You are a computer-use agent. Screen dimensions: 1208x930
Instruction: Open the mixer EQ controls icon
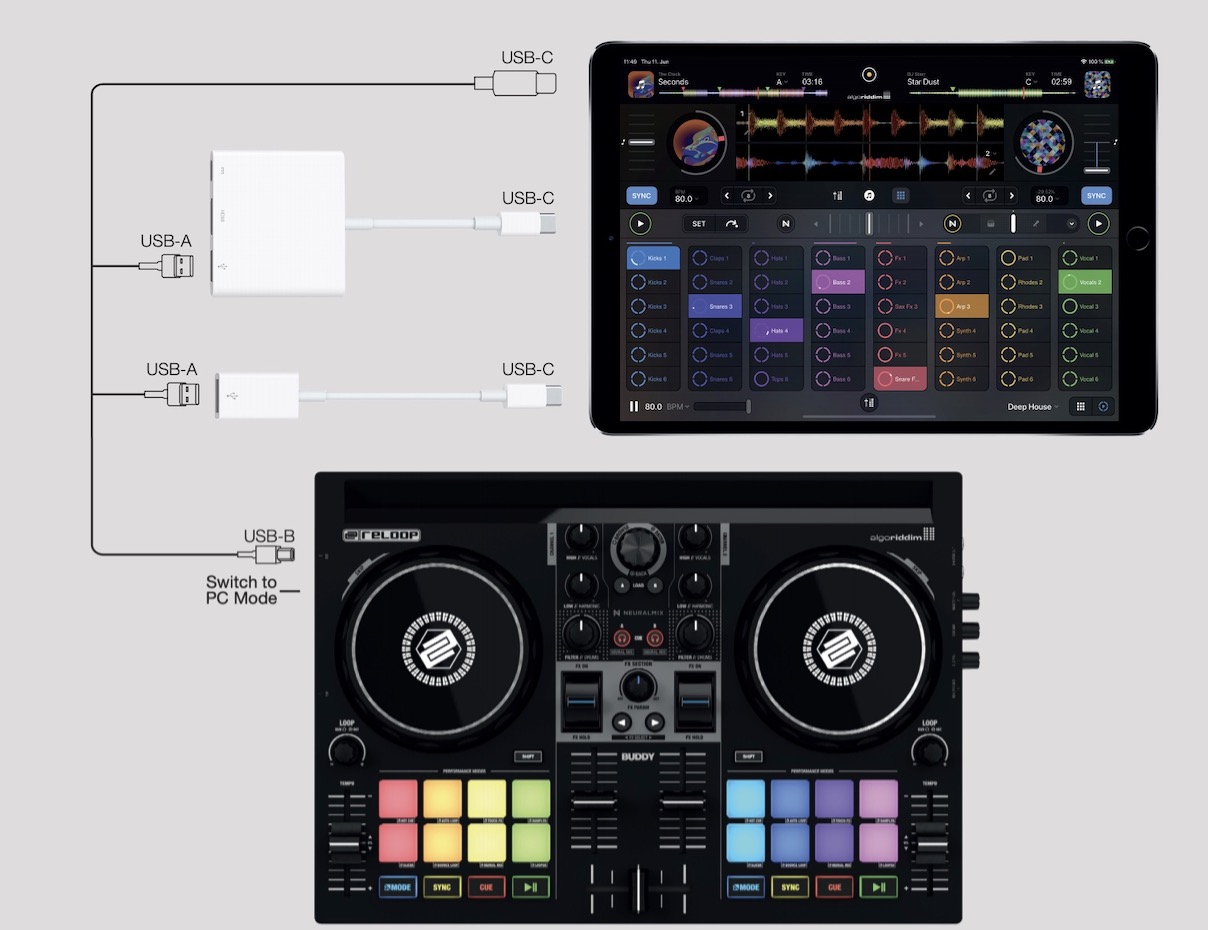tap(837, 195)
